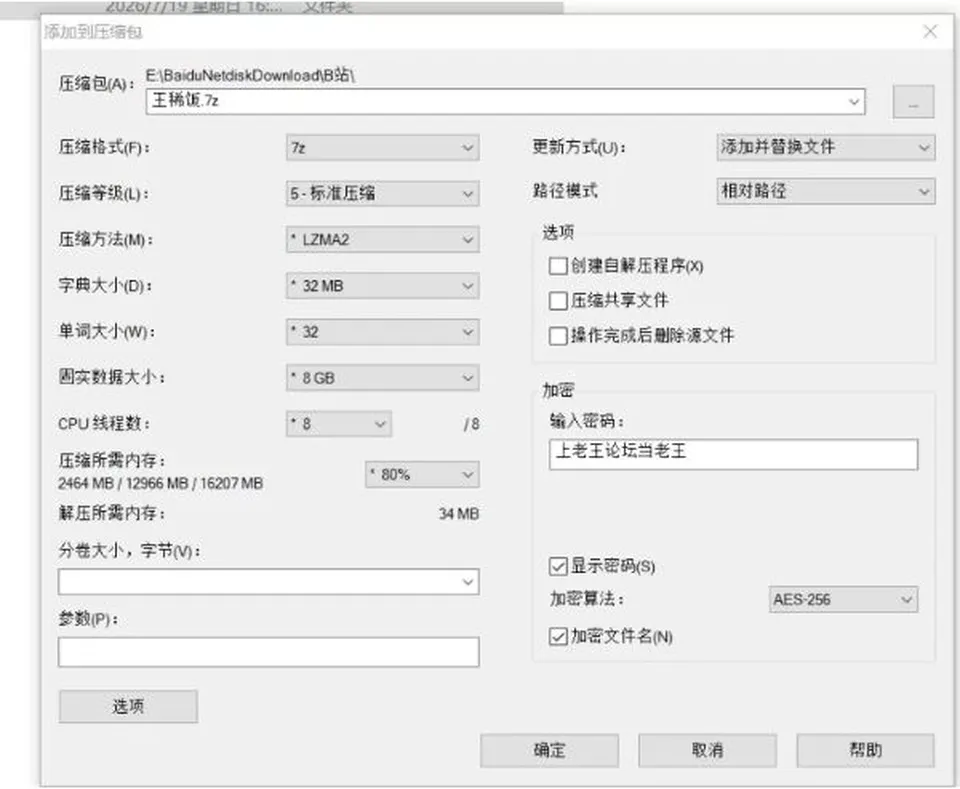Open the 80% memory usage dropdown
This screenshot has height=789, width=960.
[422, 474]
